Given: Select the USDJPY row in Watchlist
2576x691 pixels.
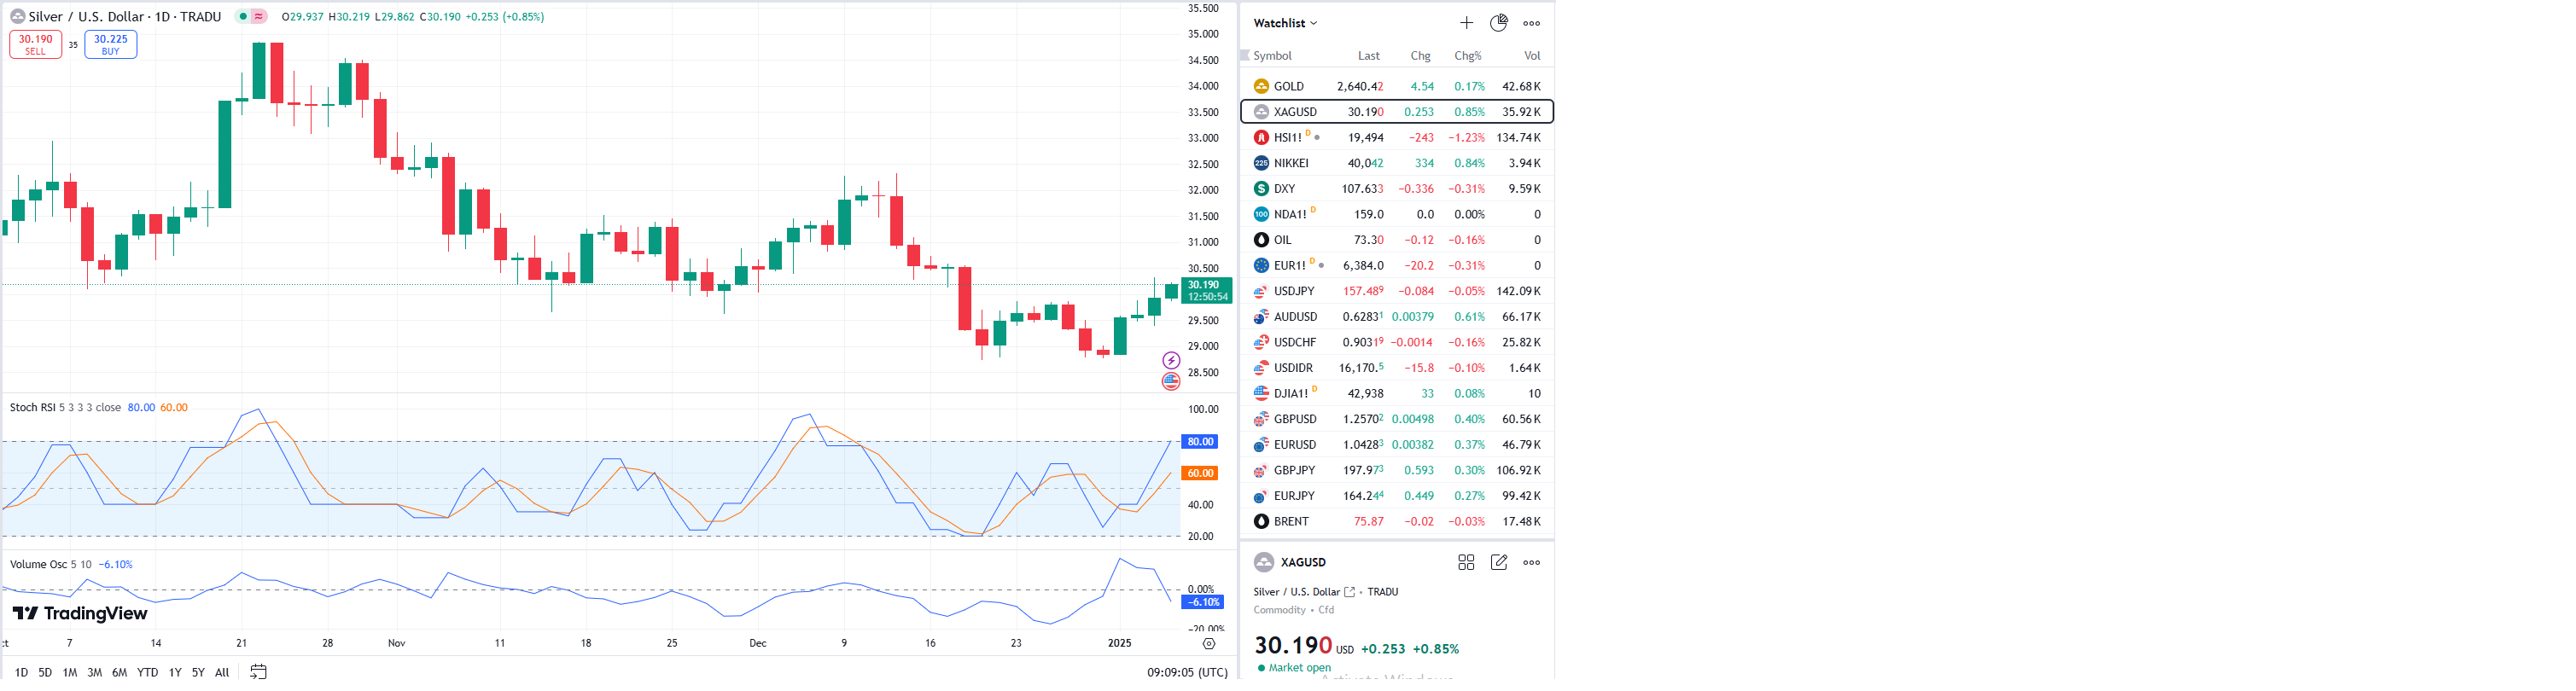Looking at the screenshot, I should click(1396, 291).
